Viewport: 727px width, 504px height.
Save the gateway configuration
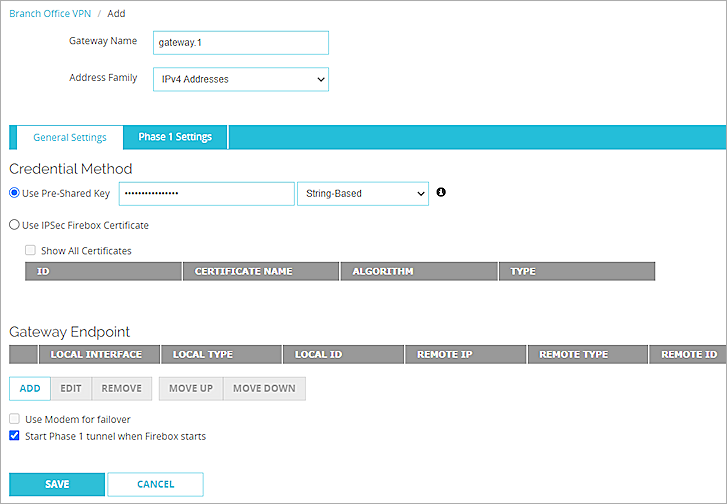tap(57, 484)
